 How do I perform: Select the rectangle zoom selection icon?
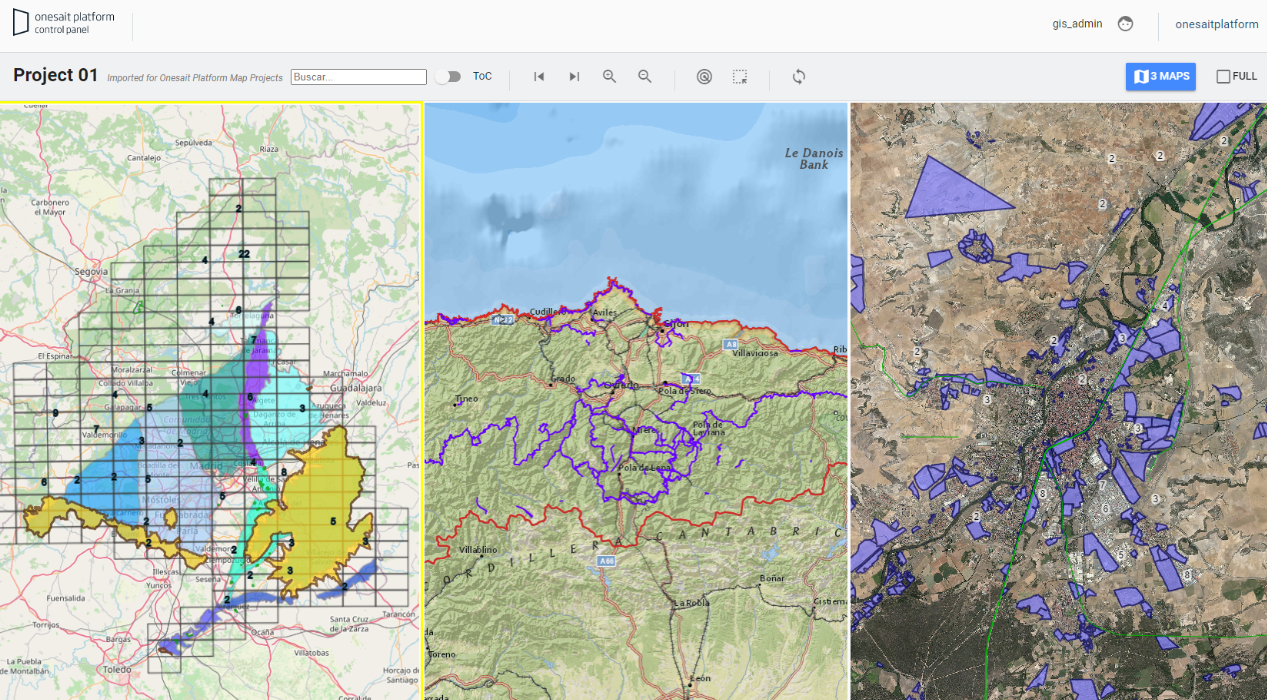(739, 76)
